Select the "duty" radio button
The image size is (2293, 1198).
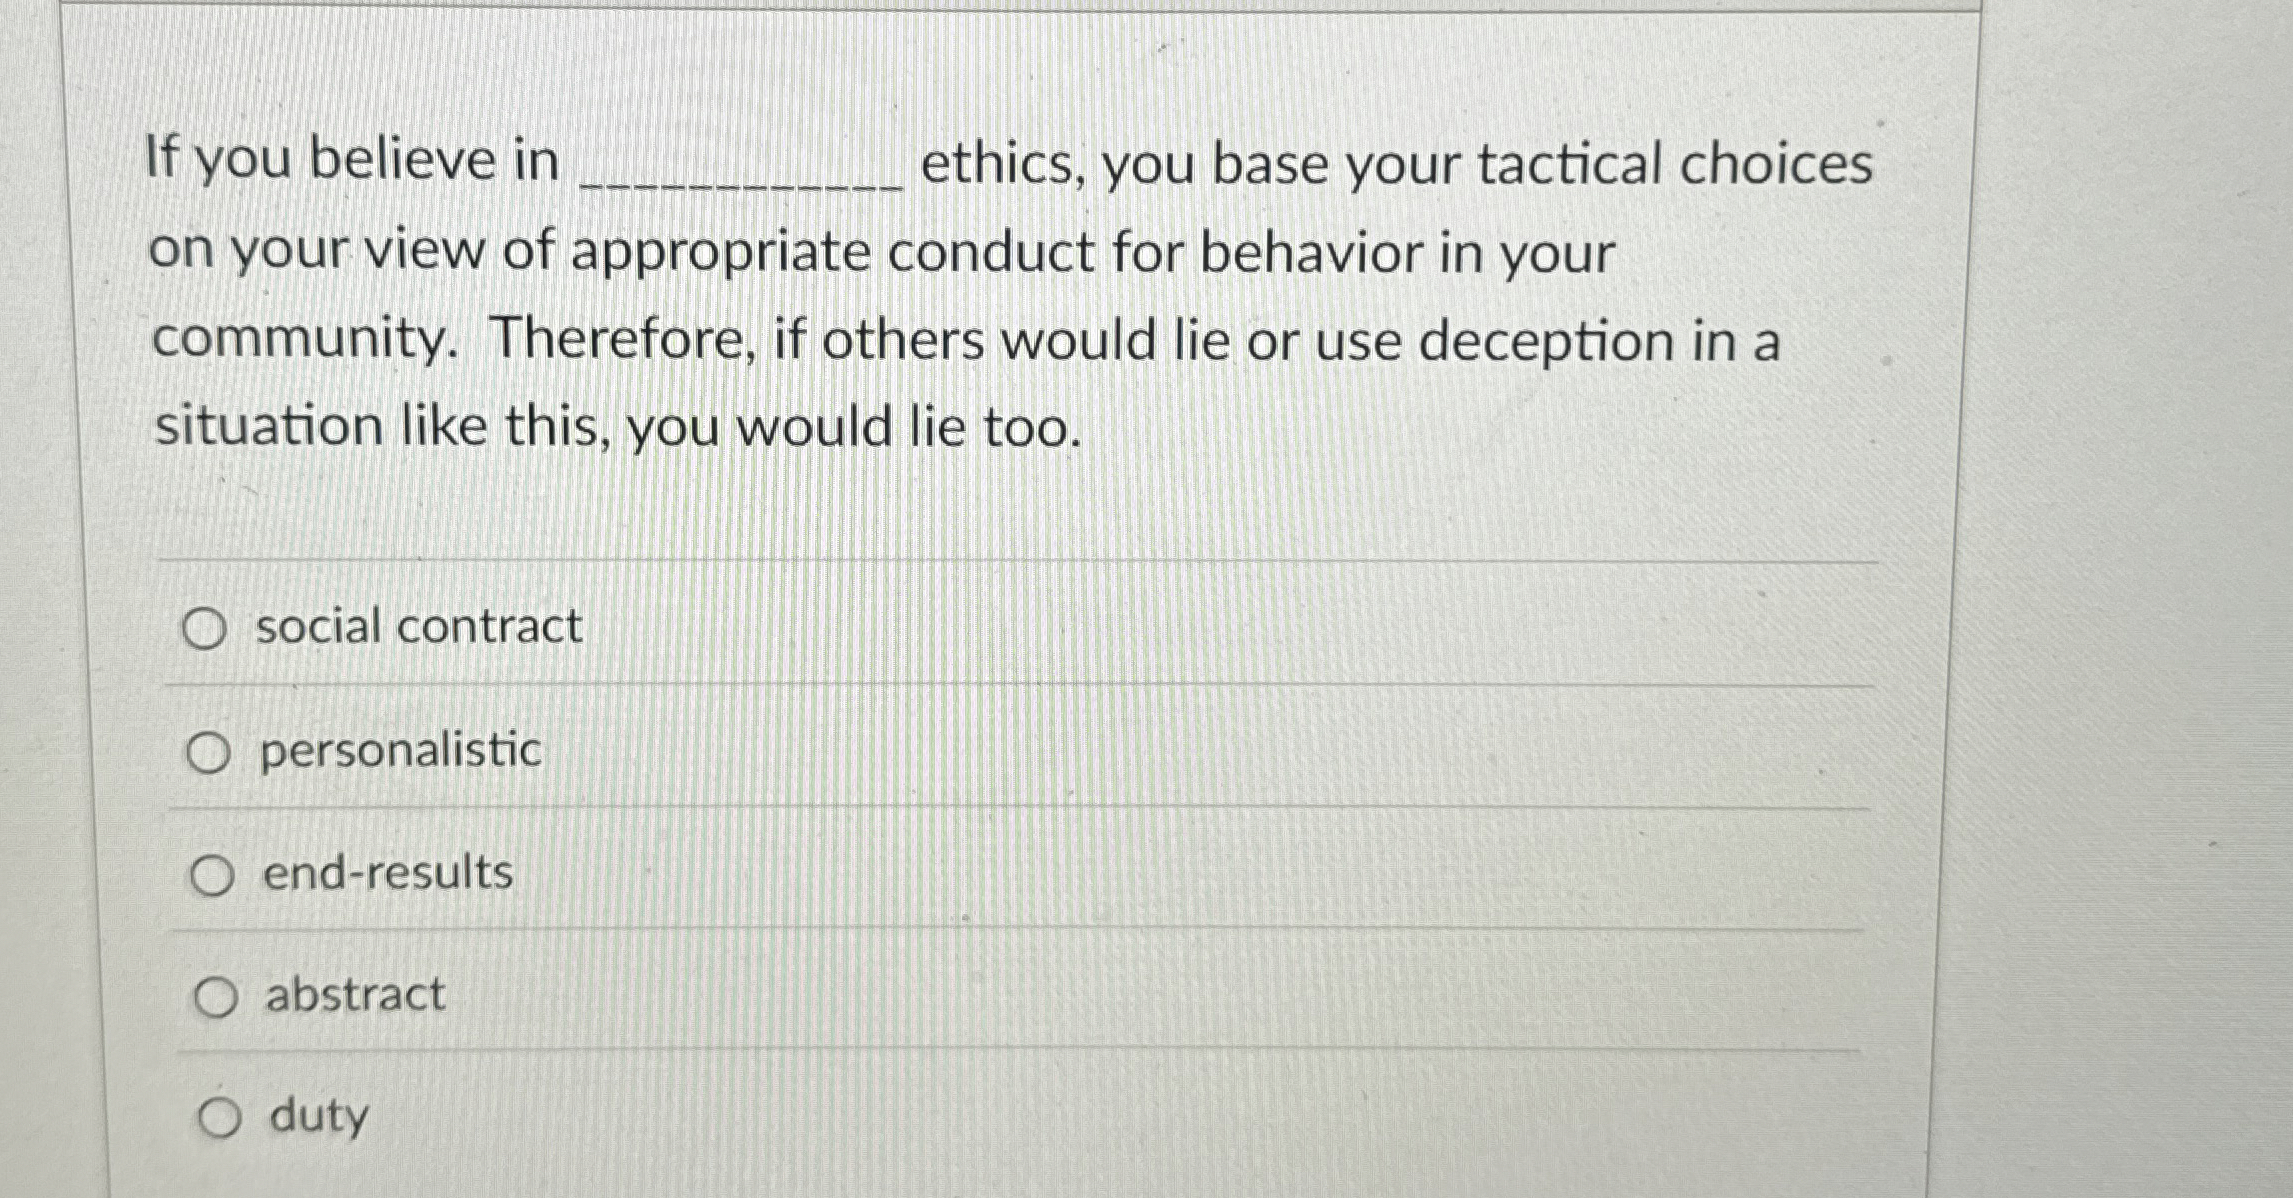222,1118
